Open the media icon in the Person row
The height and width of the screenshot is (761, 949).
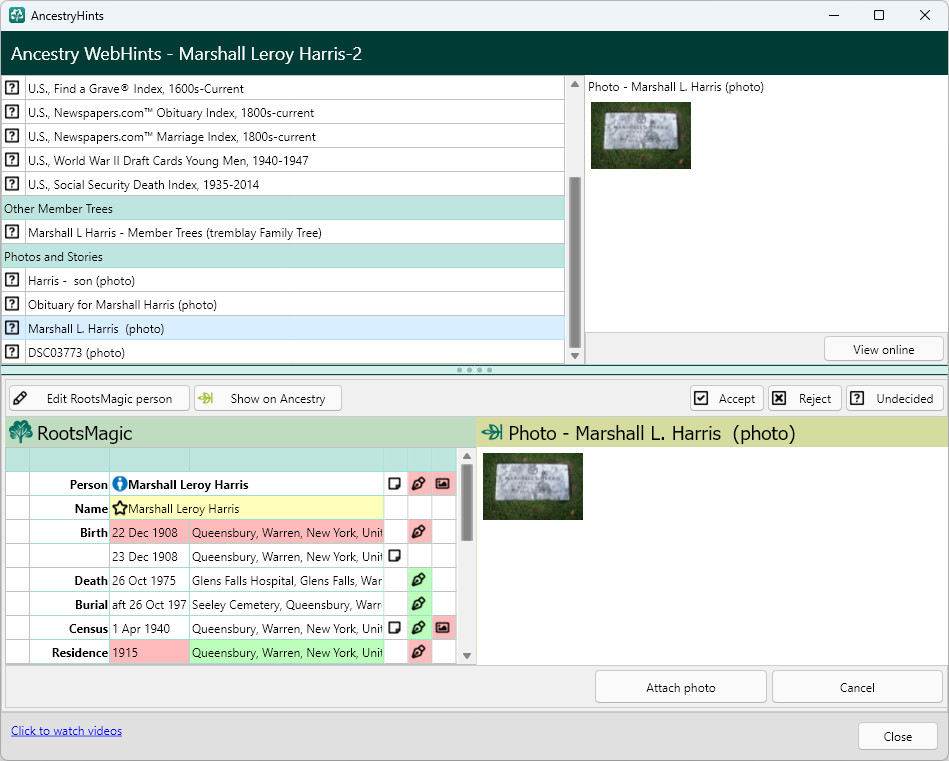(x=443, y=484)
